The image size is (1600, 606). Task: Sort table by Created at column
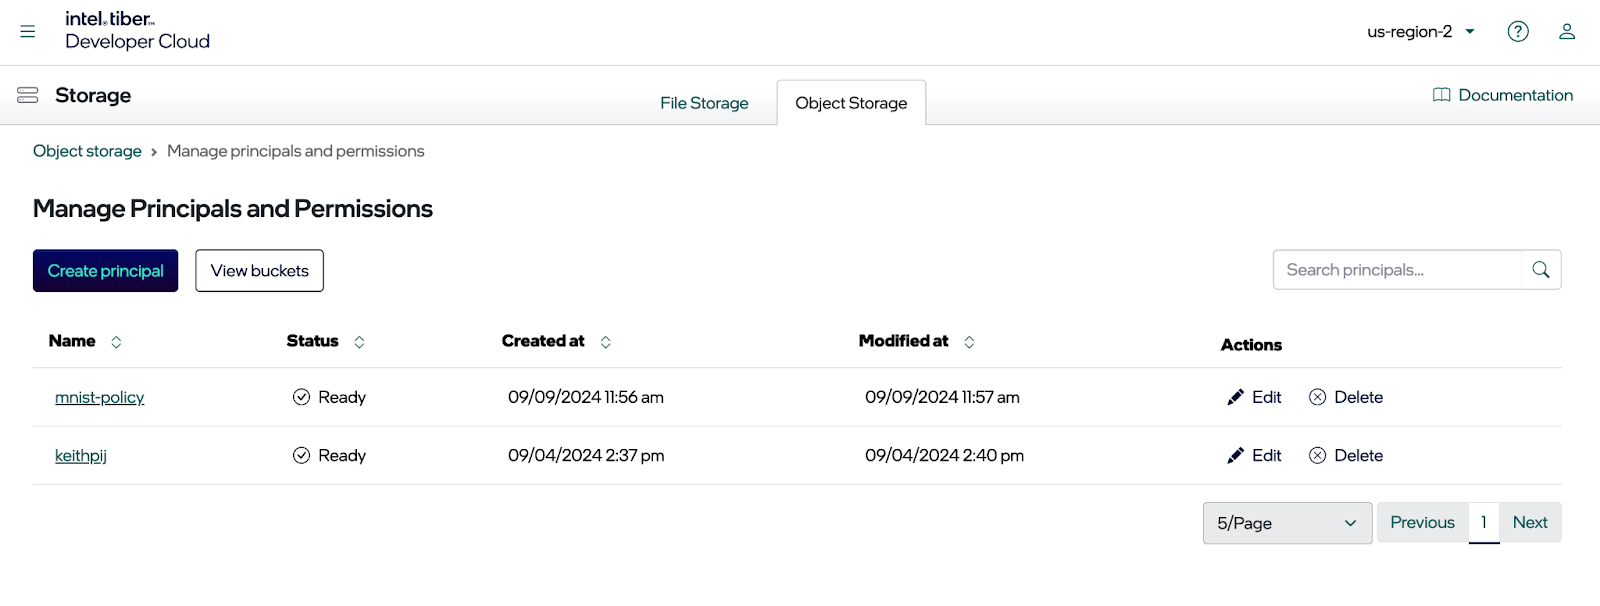[x=605, y=342]
